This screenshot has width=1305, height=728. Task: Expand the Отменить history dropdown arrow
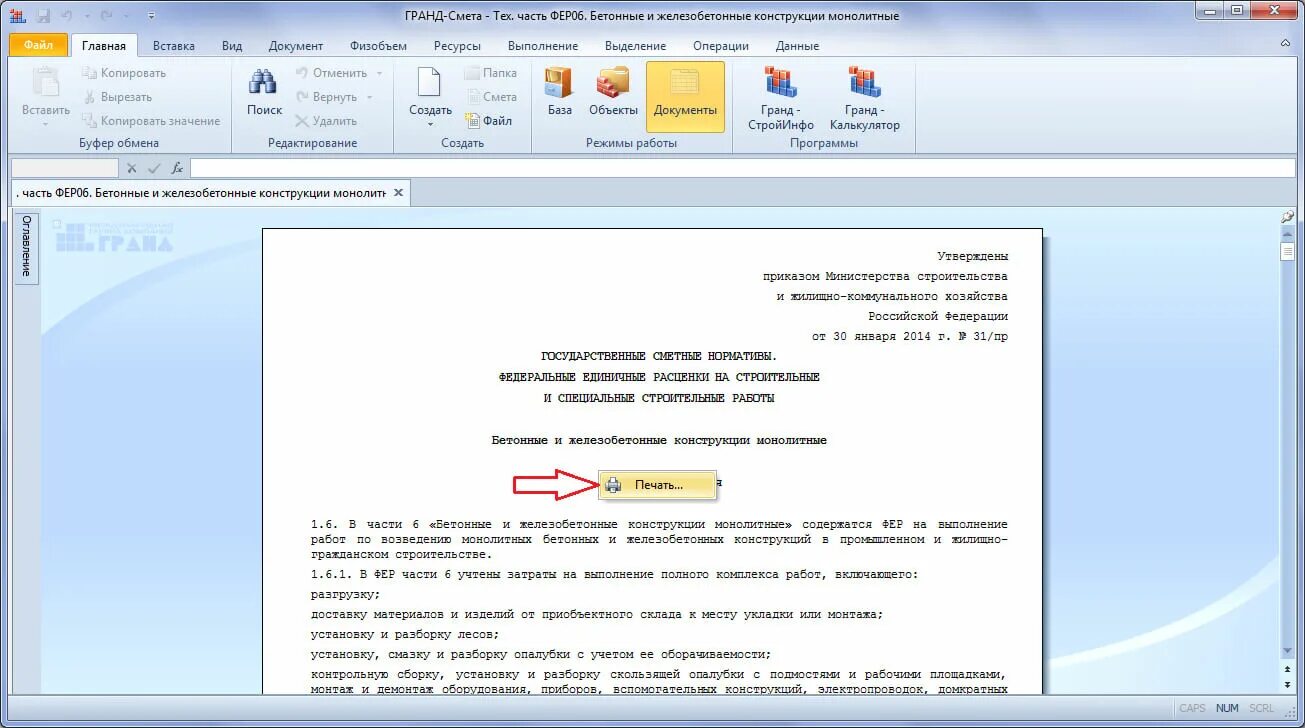click(x=379, y=73)
